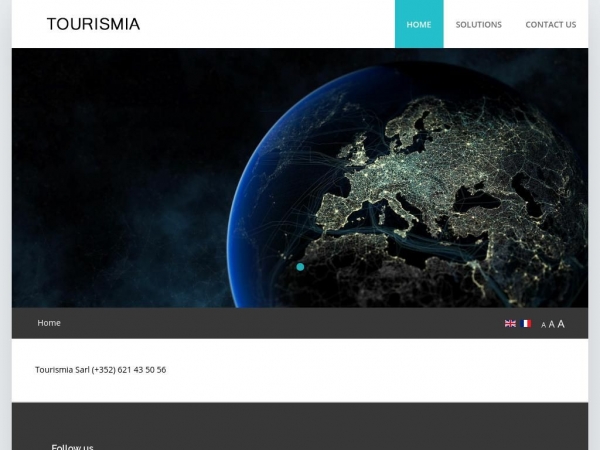The image size is (600, 450).
Task: Click the Tourismia Sarl phone number text
Action: 101,370
